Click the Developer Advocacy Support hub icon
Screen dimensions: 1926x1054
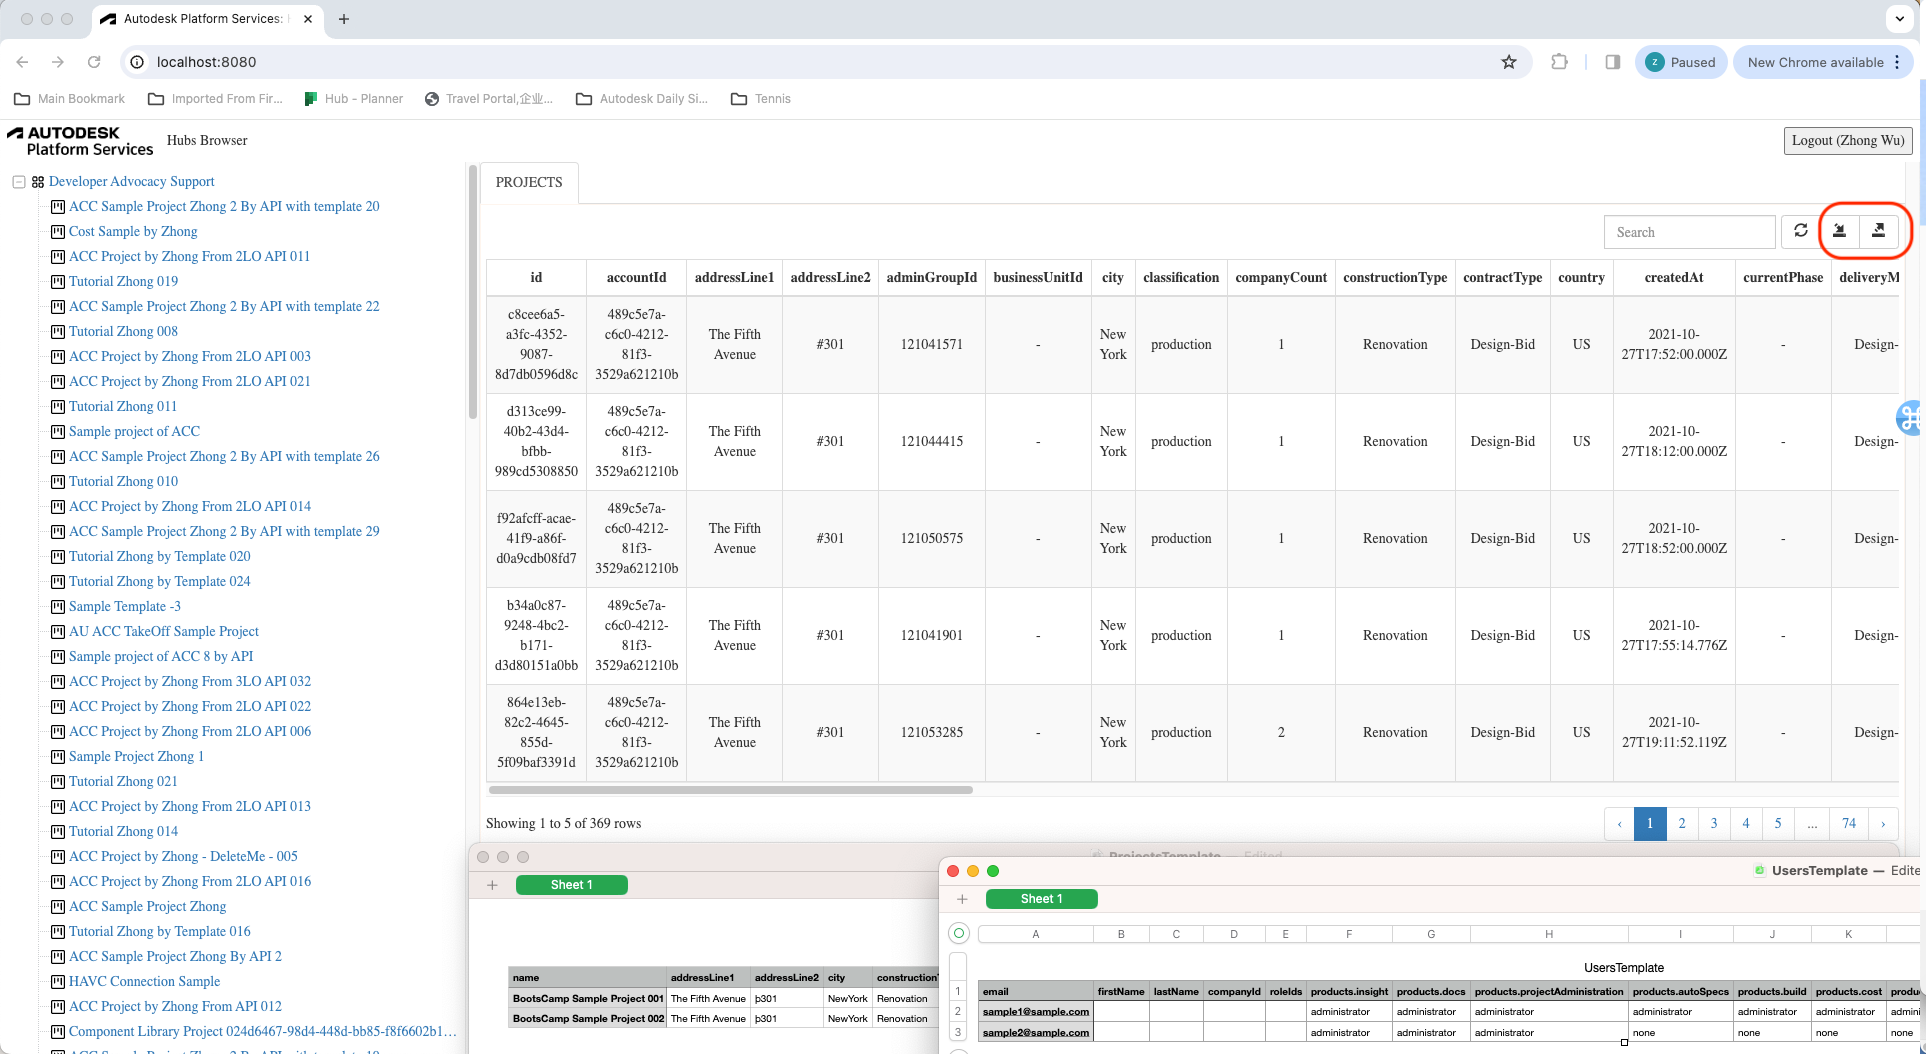(38, 182)
